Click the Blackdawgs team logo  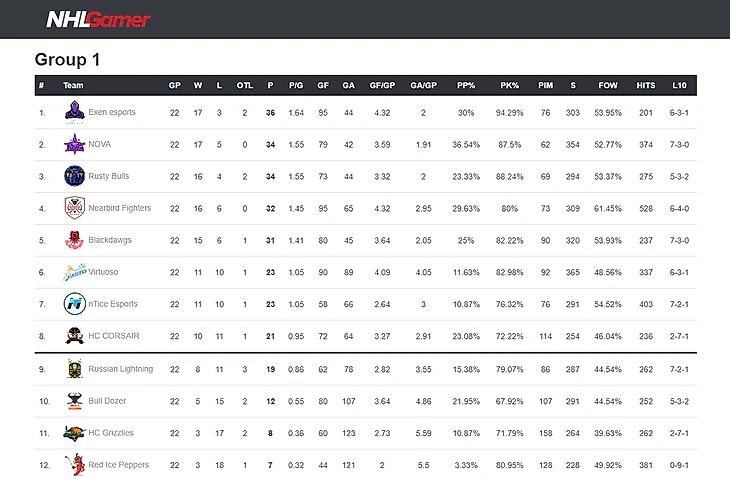pos(75,240)
